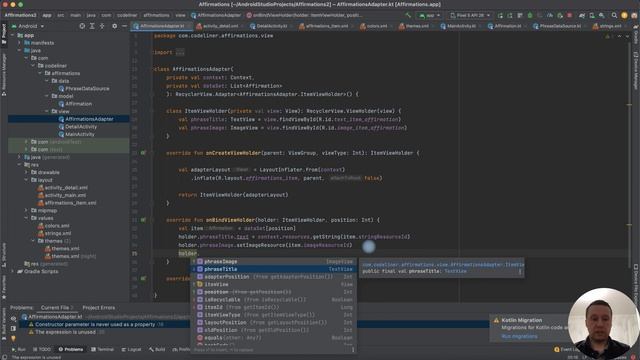The height and width of the screenshot is (360, 640).
Task: Open the Logcat tool window button
Action: pos(131,349)
